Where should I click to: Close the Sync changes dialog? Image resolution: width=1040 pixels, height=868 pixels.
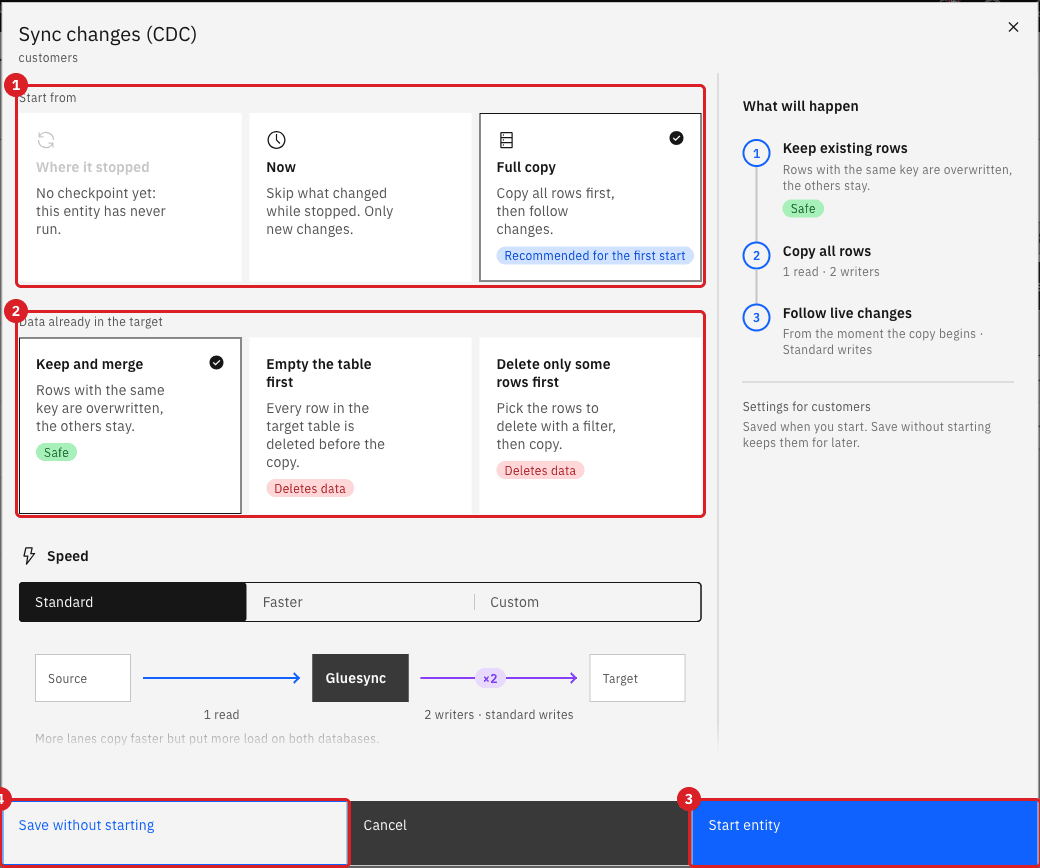click(1013, 27)
